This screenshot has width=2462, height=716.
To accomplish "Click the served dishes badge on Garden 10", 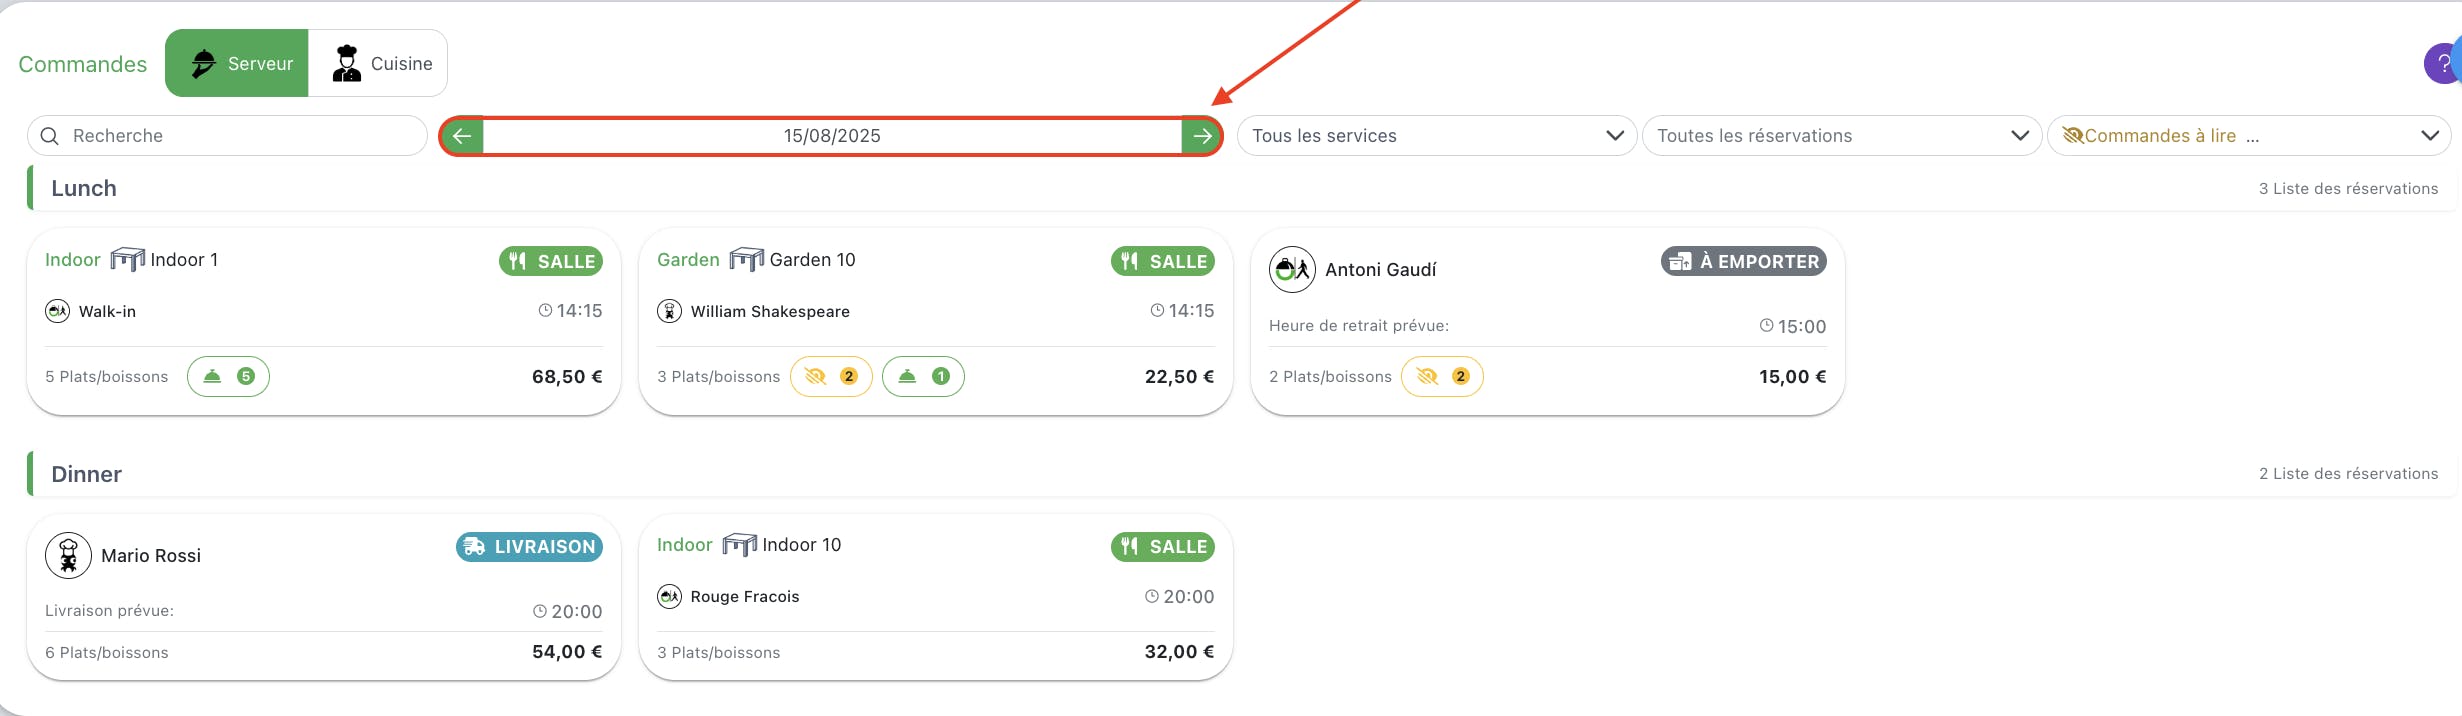I will [923, 377].
